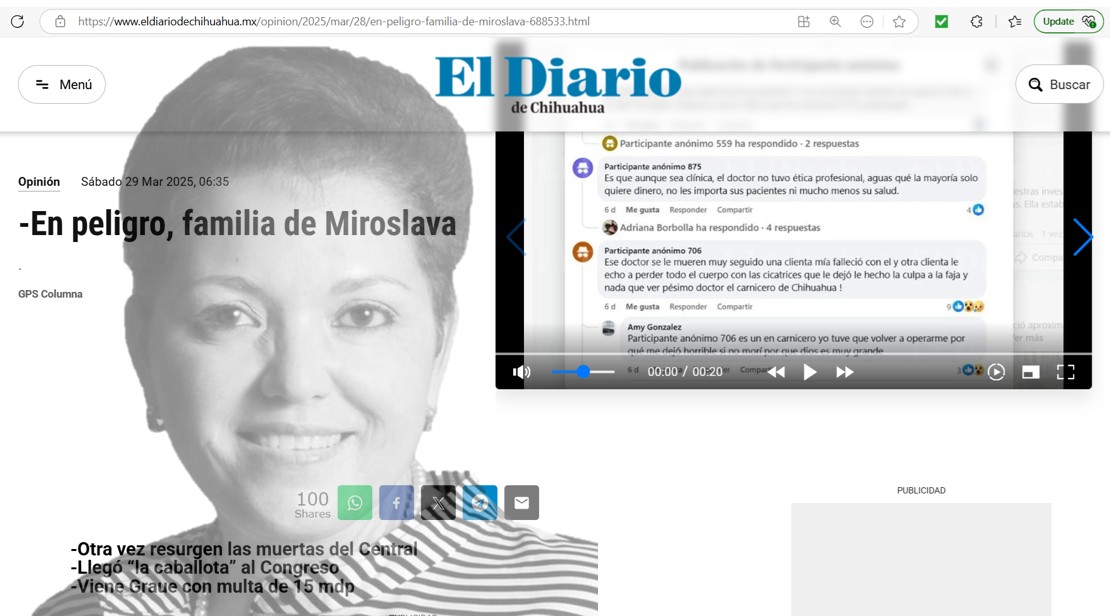Mute the video with speaker icon
The width and height of the screenshot is (1110, 616).
point(522,372)
